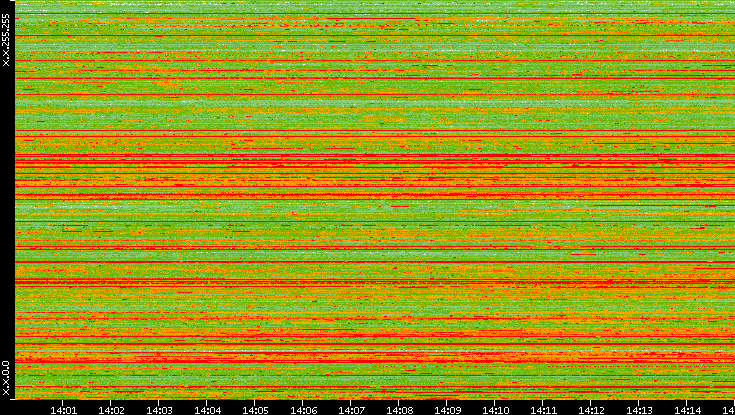This screenshot has width=735, height=415.
Task: Click the 14:08 time axis label
Action: (x=399, y=410)
